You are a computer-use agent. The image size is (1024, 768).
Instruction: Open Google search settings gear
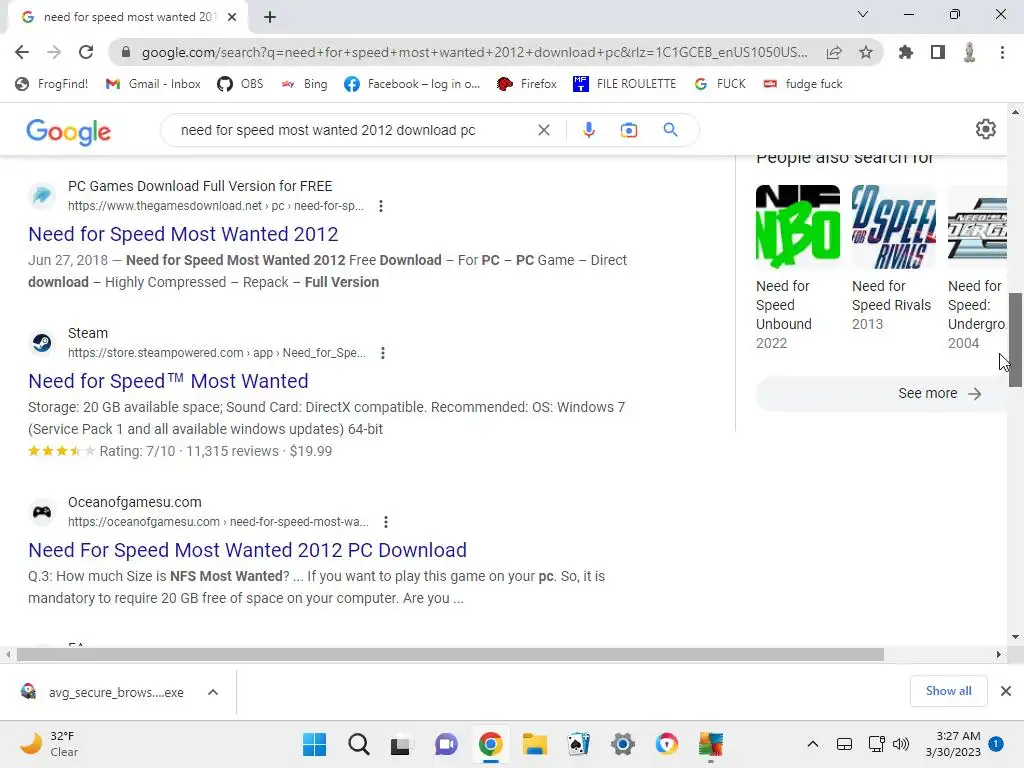(985, 129)
